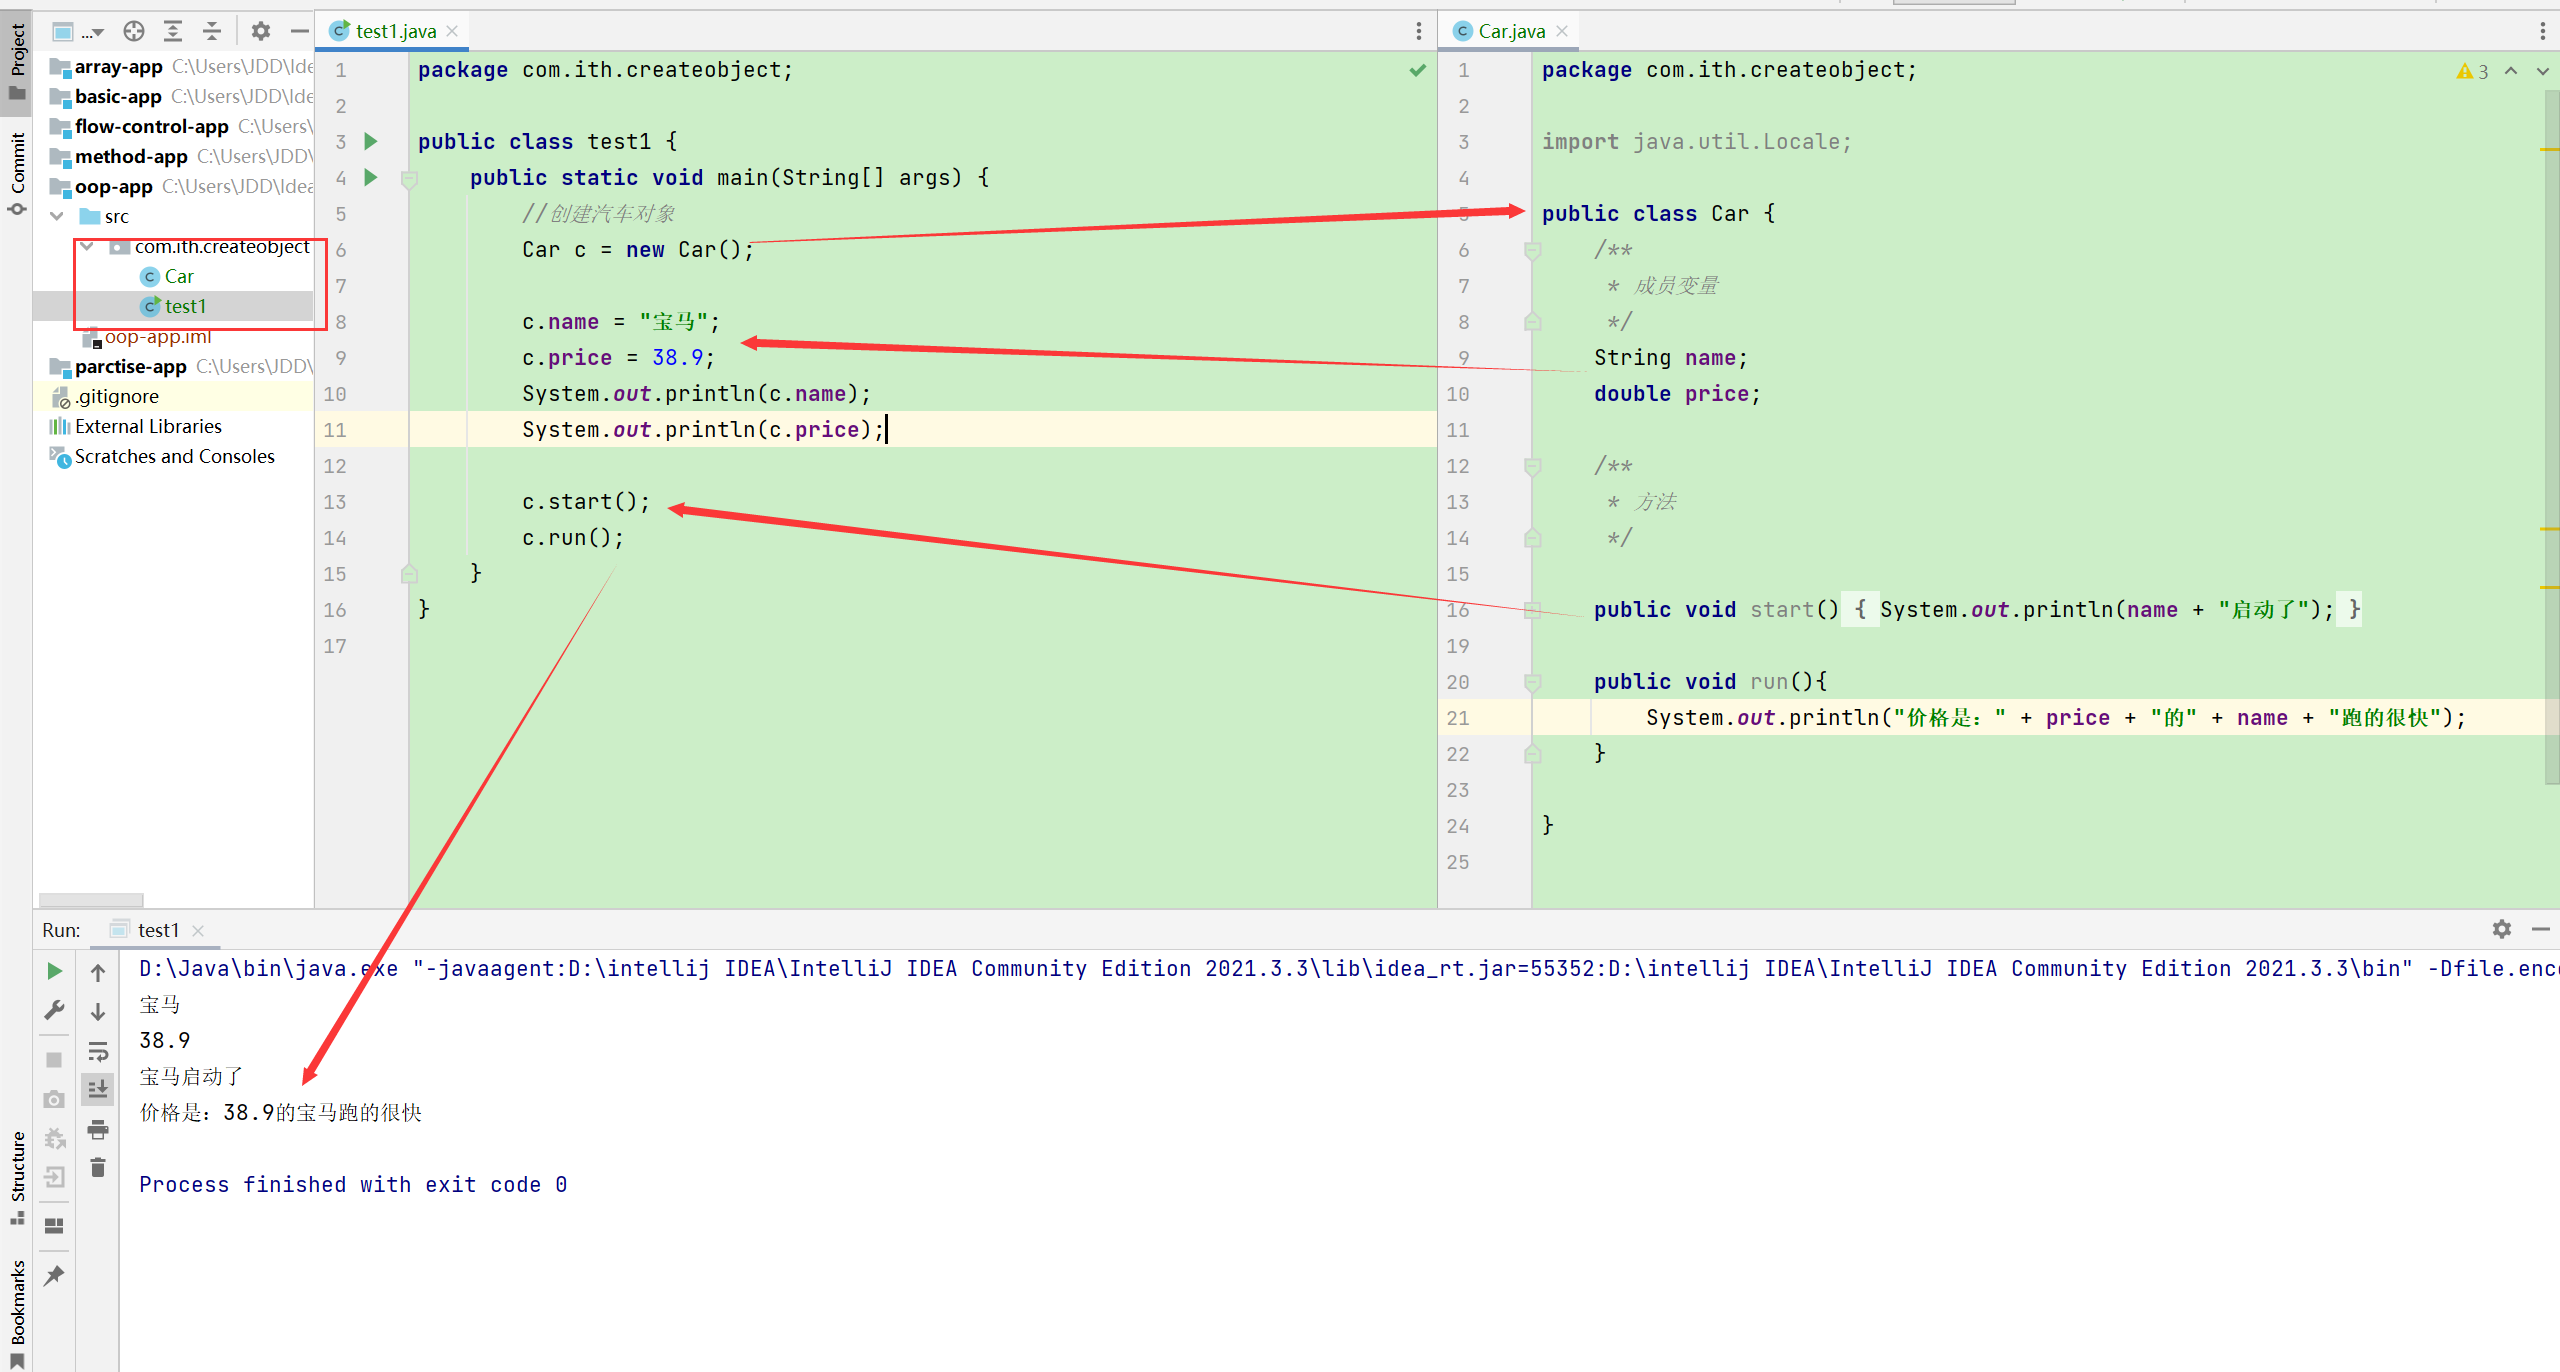The height and width of the screenshot is (1372, 2560).
Task: Fold run() method at line 20 in Car.java
Action: pyautogui.click(x=1532, y=682)
